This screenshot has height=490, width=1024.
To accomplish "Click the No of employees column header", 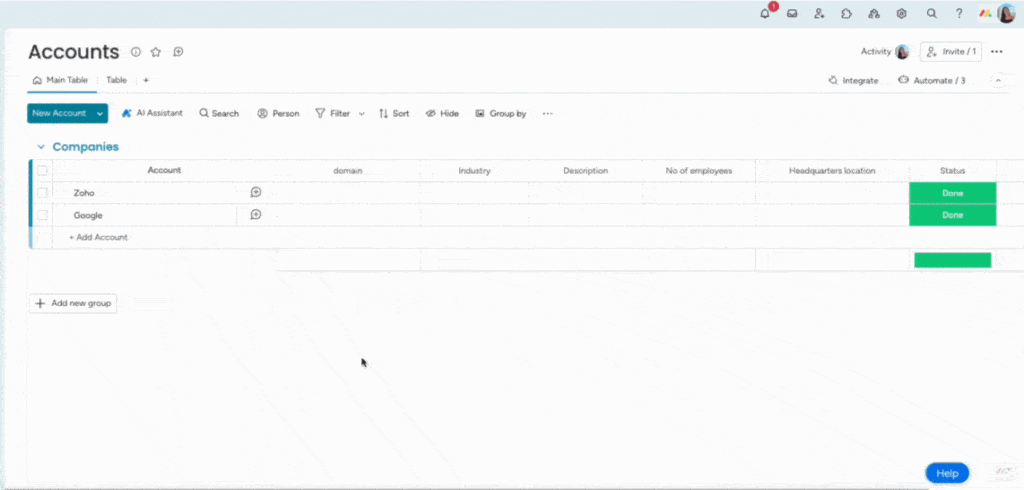I will click(699, 171).
